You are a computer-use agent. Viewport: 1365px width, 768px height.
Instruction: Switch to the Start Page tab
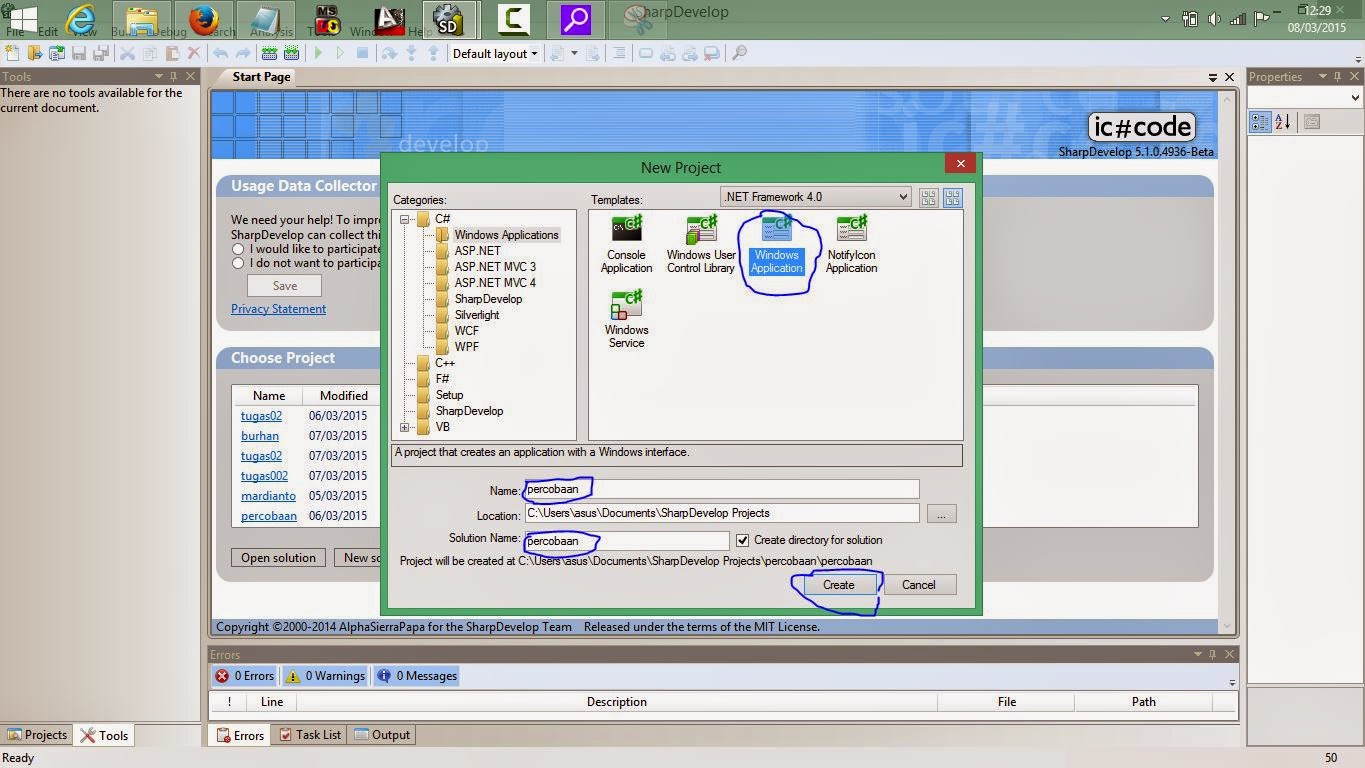(x=261, y=77)
